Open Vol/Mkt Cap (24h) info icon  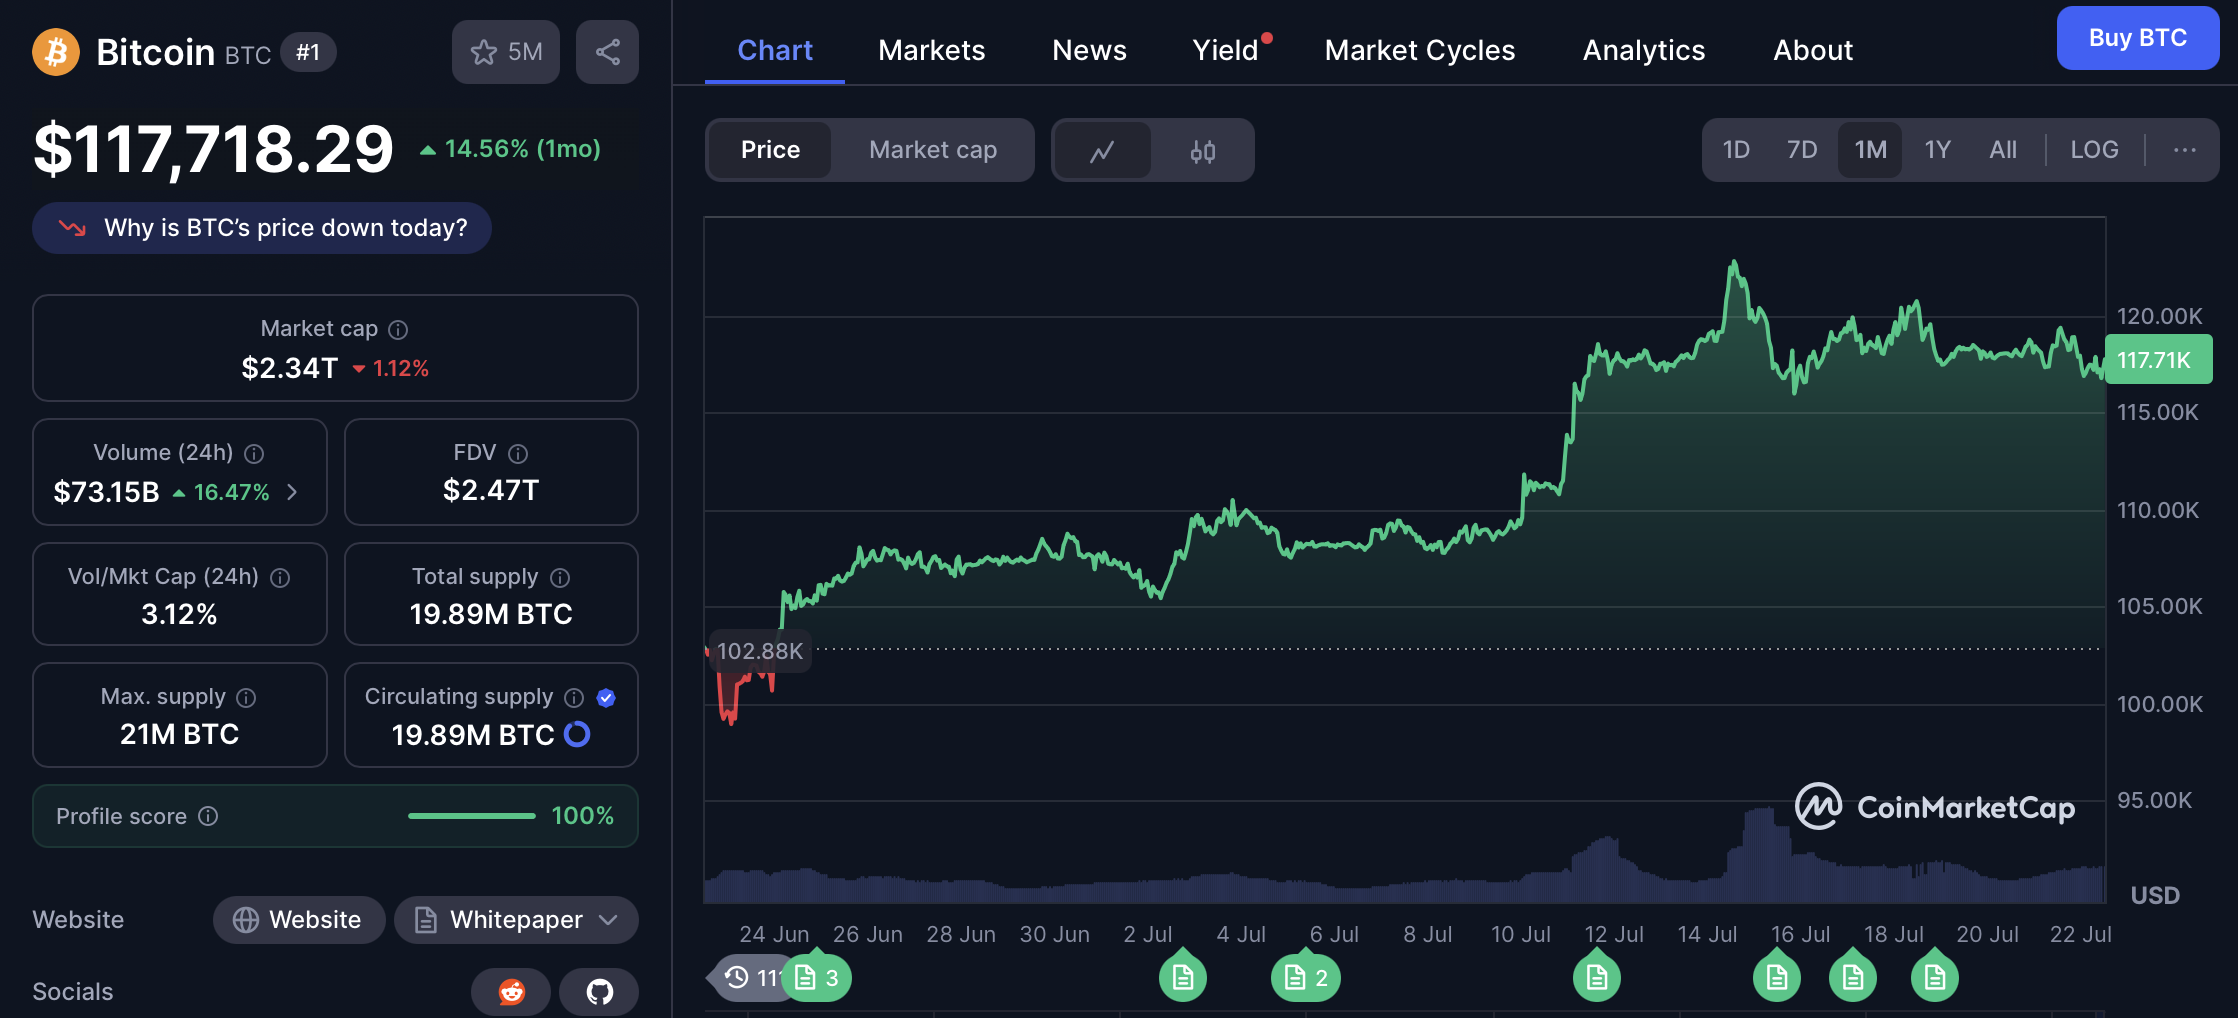281,577
